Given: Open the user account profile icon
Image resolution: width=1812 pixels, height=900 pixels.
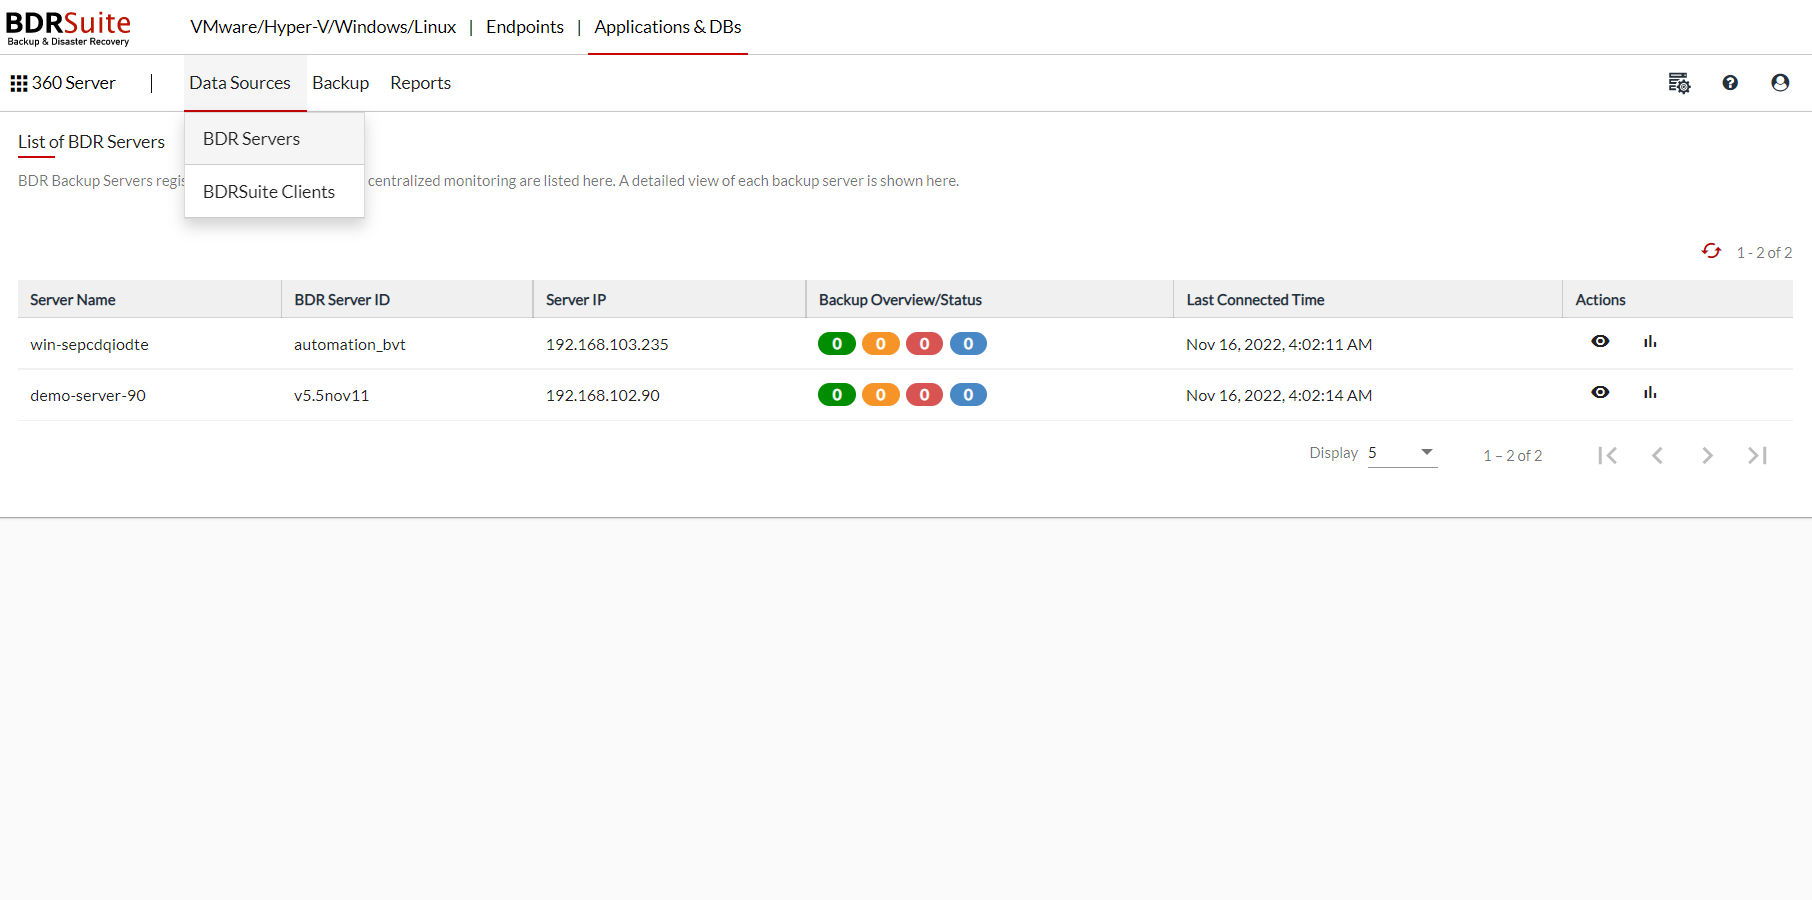Looking at the screenshot, I should click(1780, 83).
